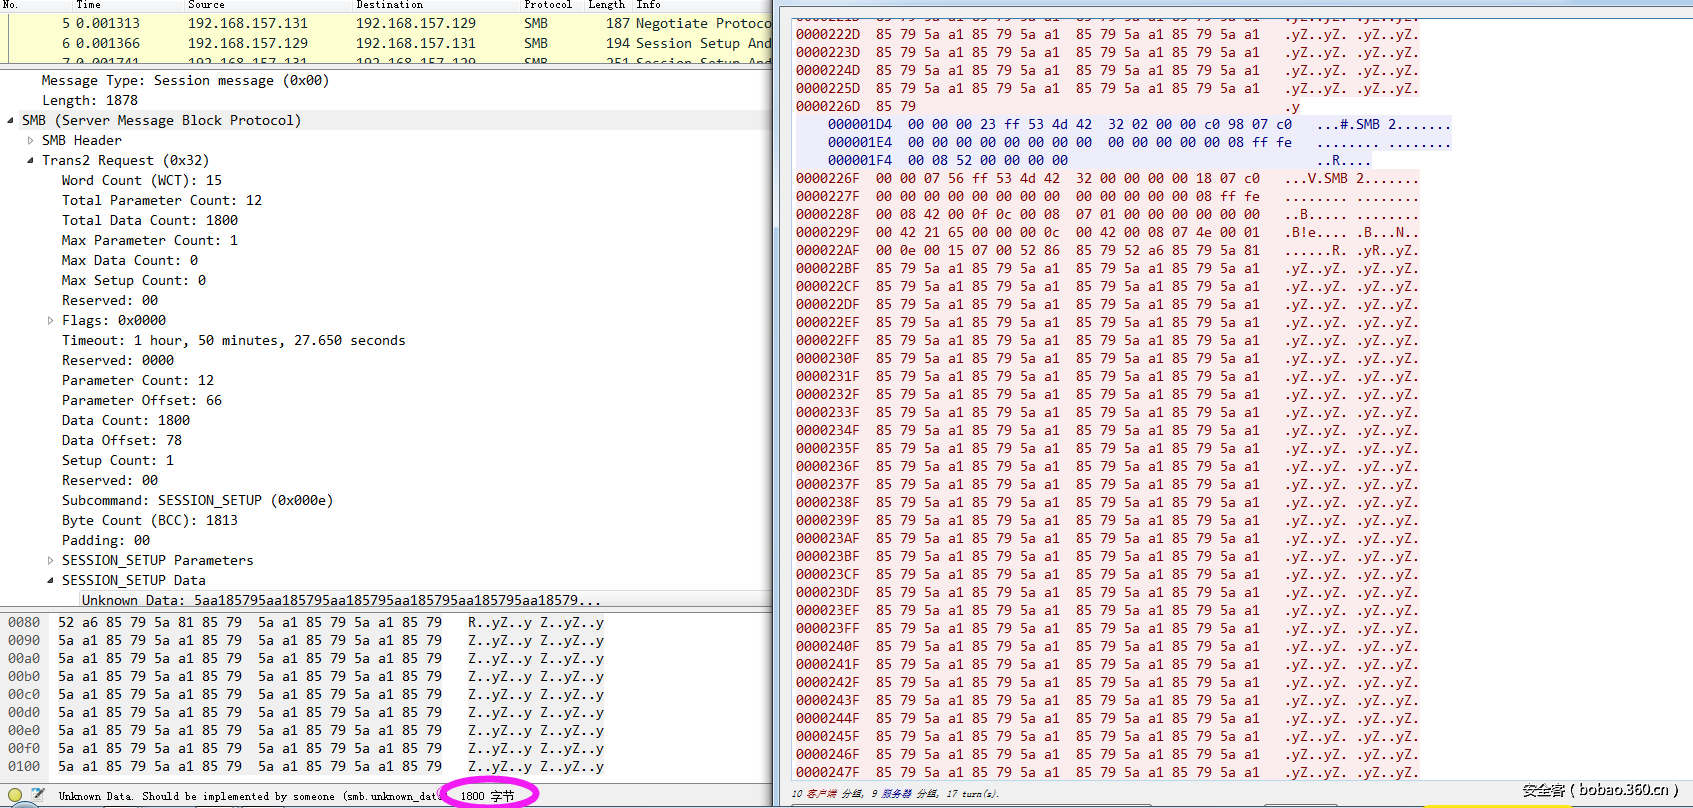
Task: Click the Destination column header
Action: [389, 5]
